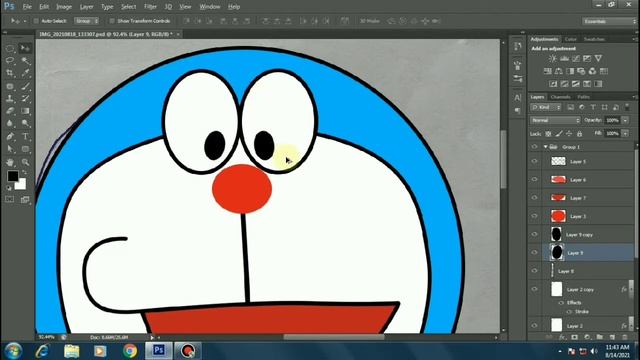Hide Layer 7 visibility eye
The image size is (640, 360).
pyautogui.click(x=534, y=198)
